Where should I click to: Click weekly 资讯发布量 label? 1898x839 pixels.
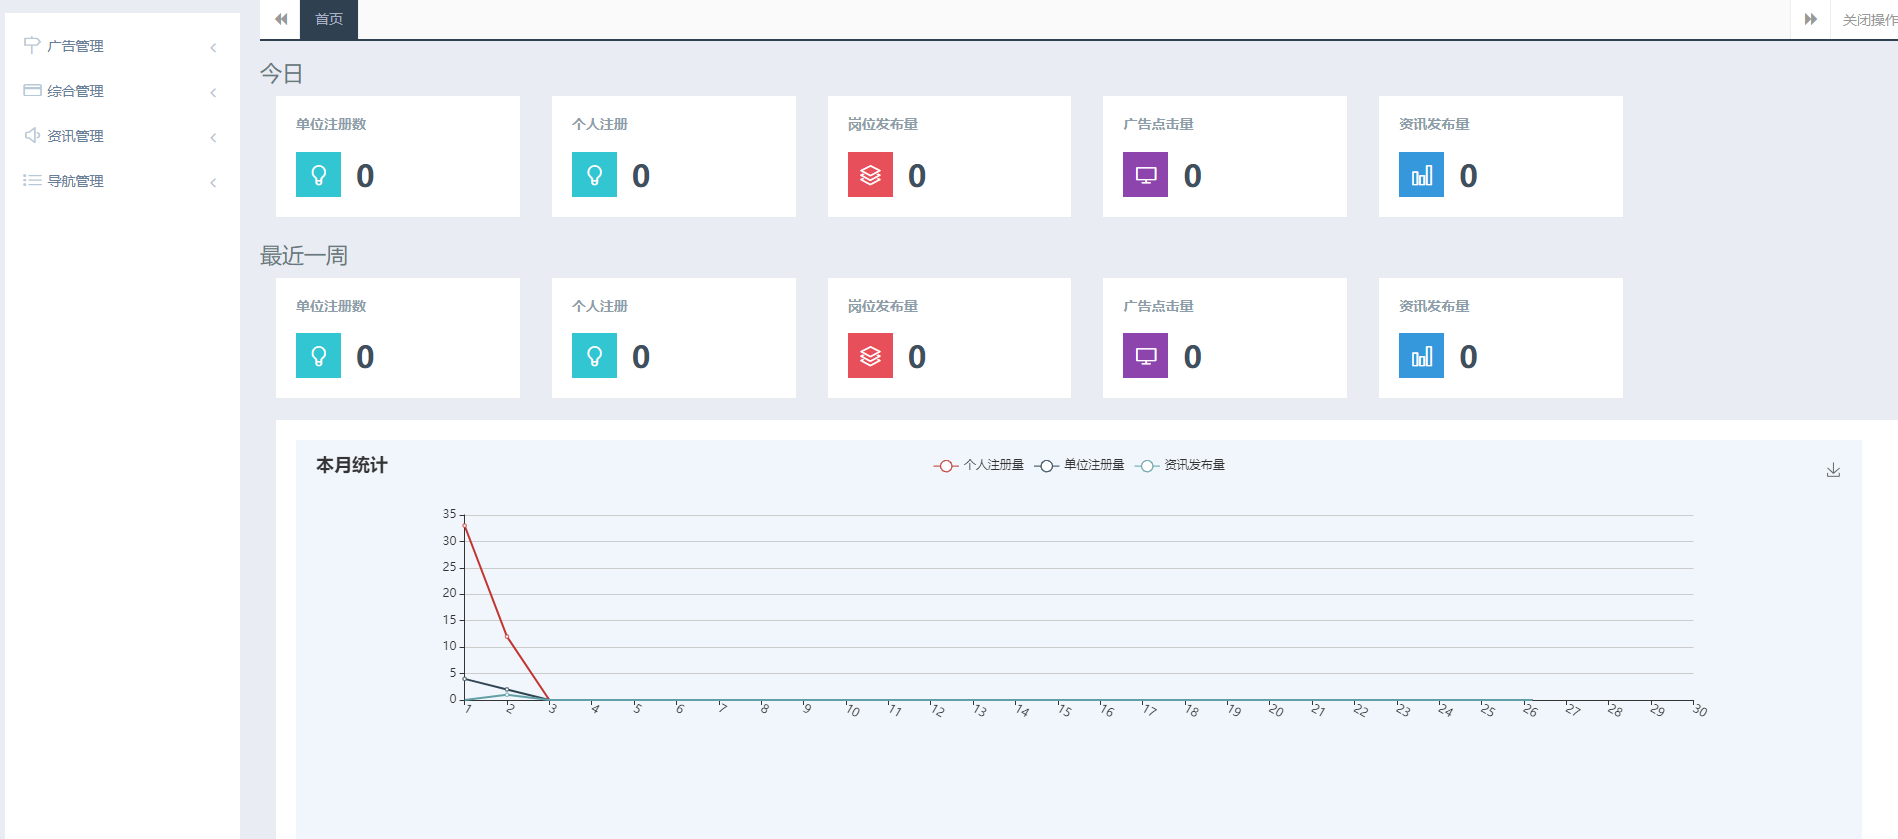tap(1434, 306)
